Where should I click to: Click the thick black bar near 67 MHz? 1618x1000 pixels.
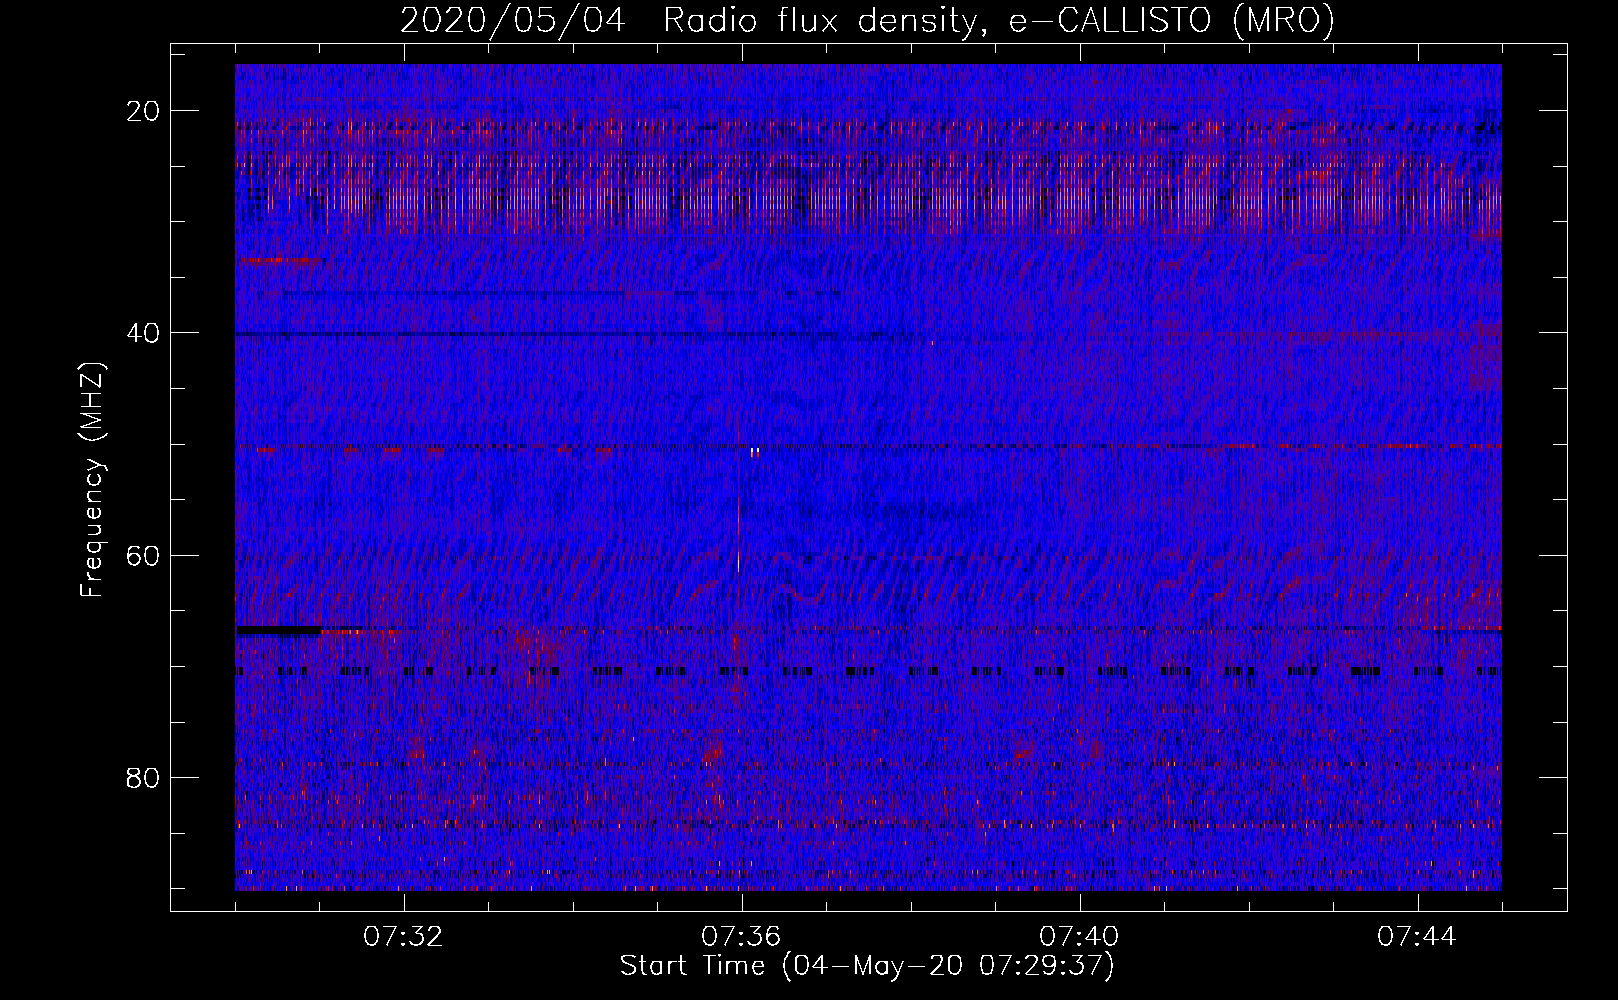pyautogui.click(x=279, y=630)
